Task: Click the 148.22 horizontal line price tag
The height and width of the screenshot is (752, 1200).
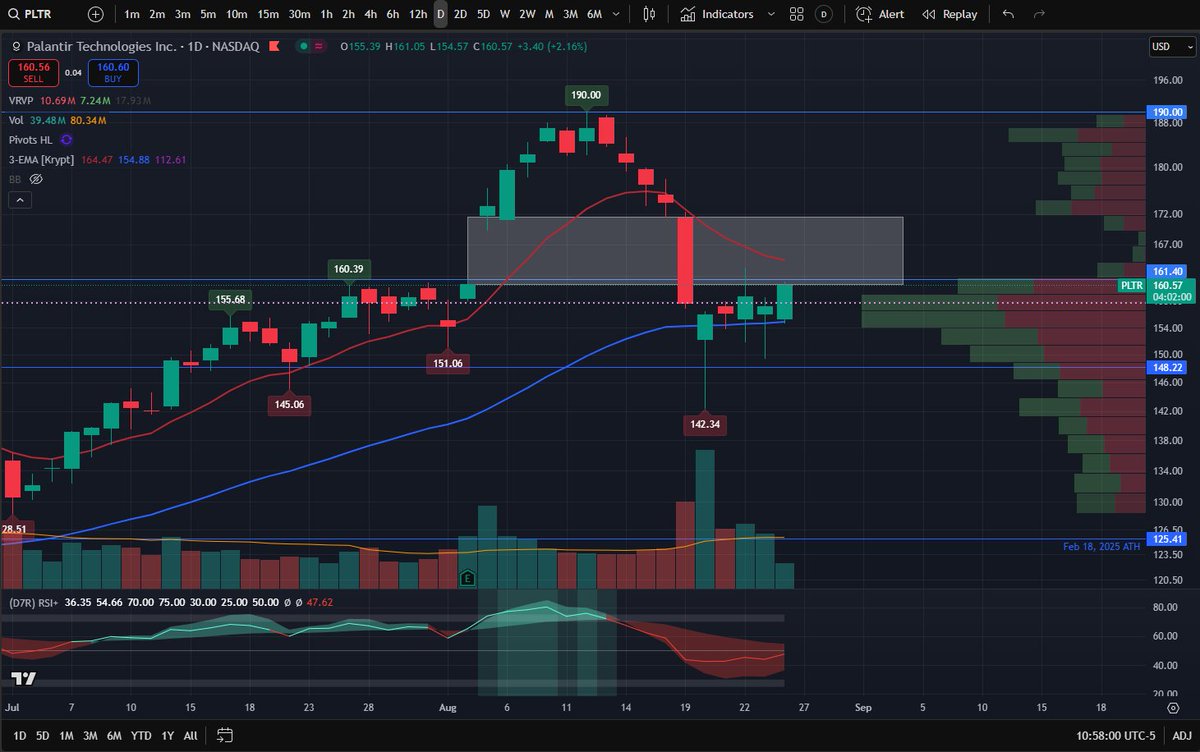Action: pos(1166,367)
